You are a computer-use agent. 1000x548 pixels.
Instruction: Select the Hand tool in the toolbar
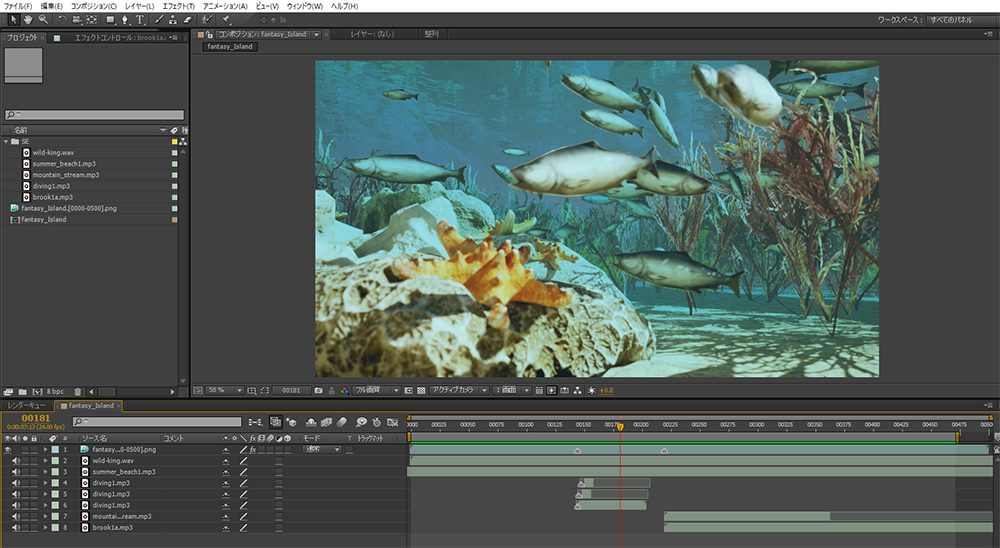[x=28, y=19]
